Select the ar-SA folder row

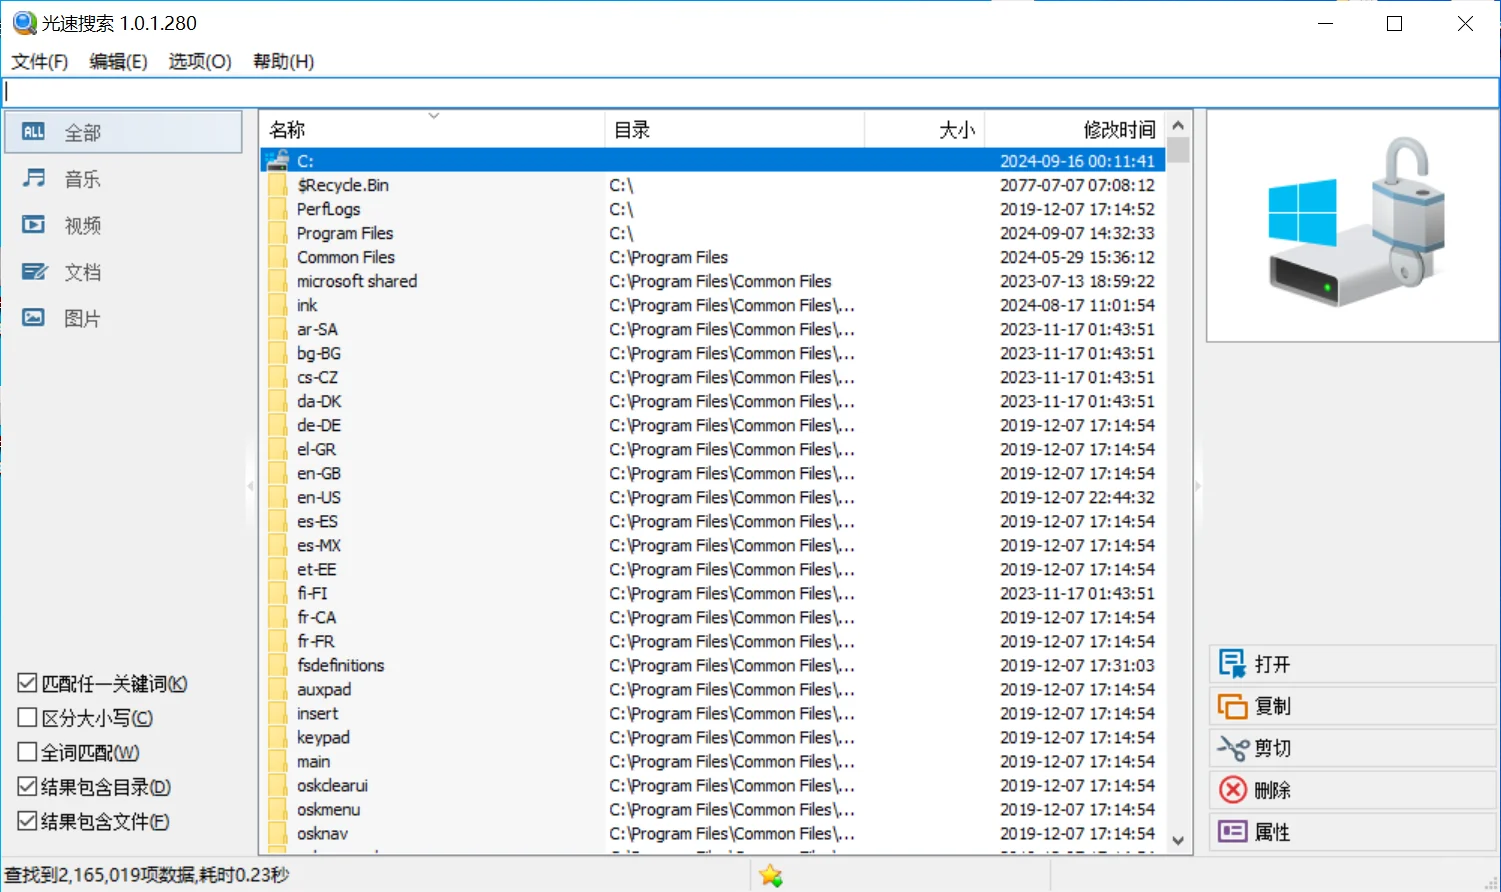pos(713,329)
